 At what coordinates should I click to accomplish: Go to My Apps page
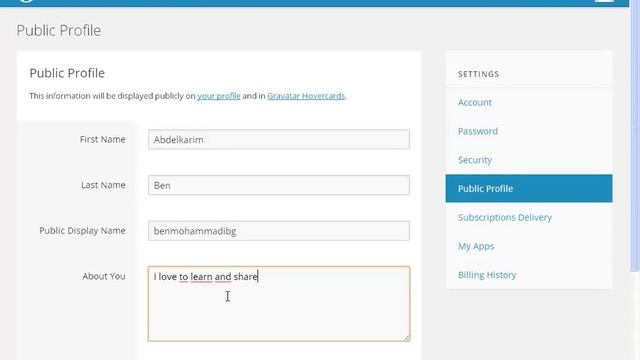[x=476, y=246]
